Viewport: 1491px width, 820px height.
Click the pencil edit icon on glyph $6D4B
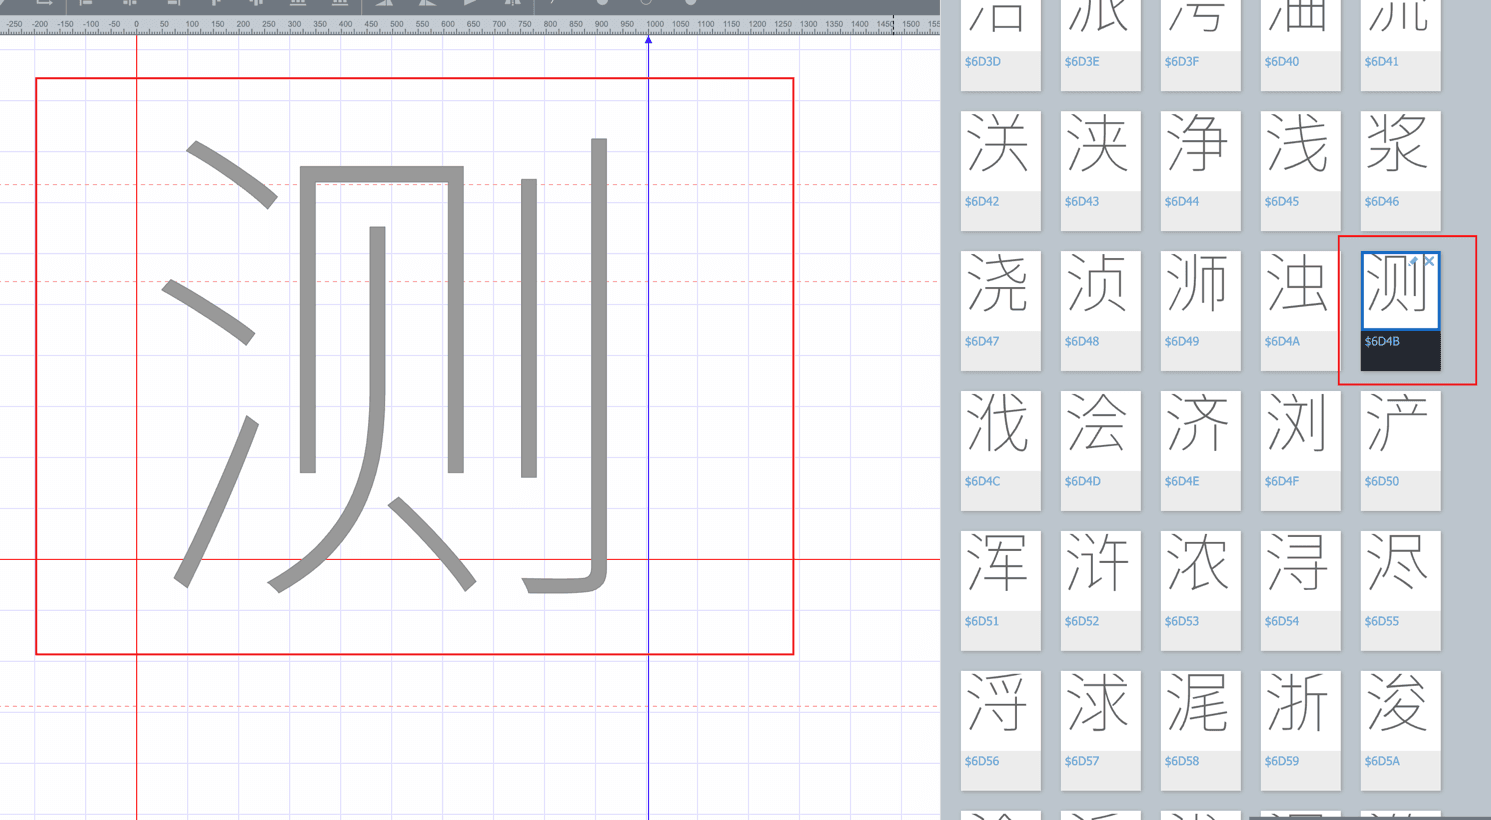tap(1413, 261)
